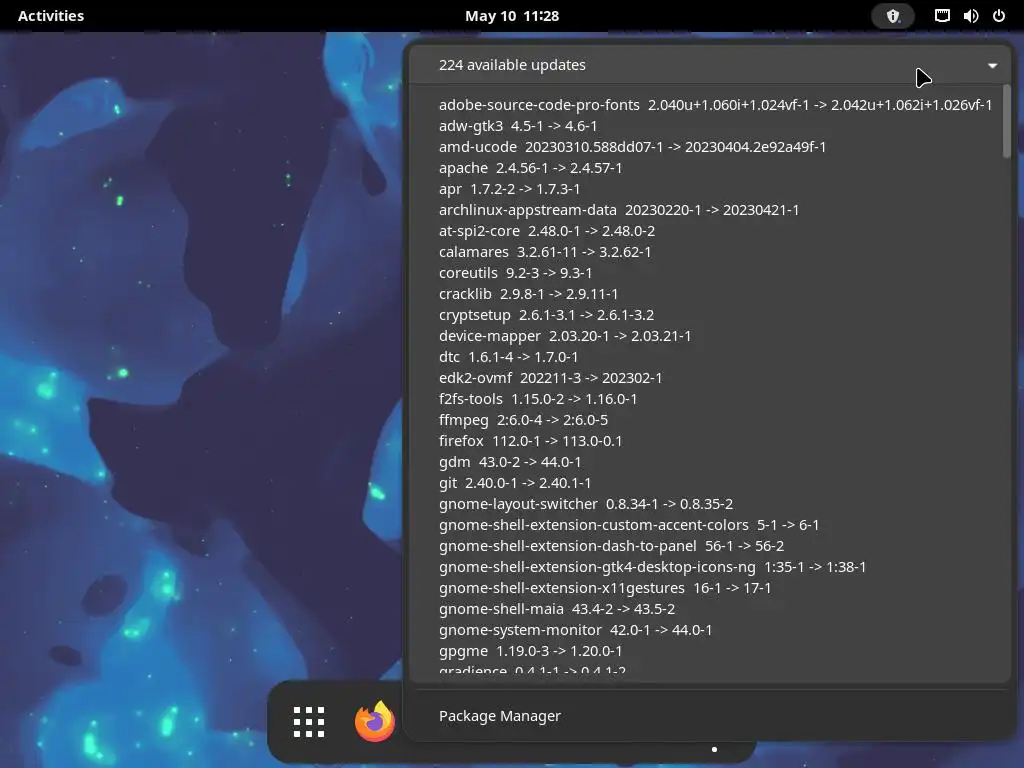Select the device-mapper update row
Screen dimensions: 1024x768
565,336
